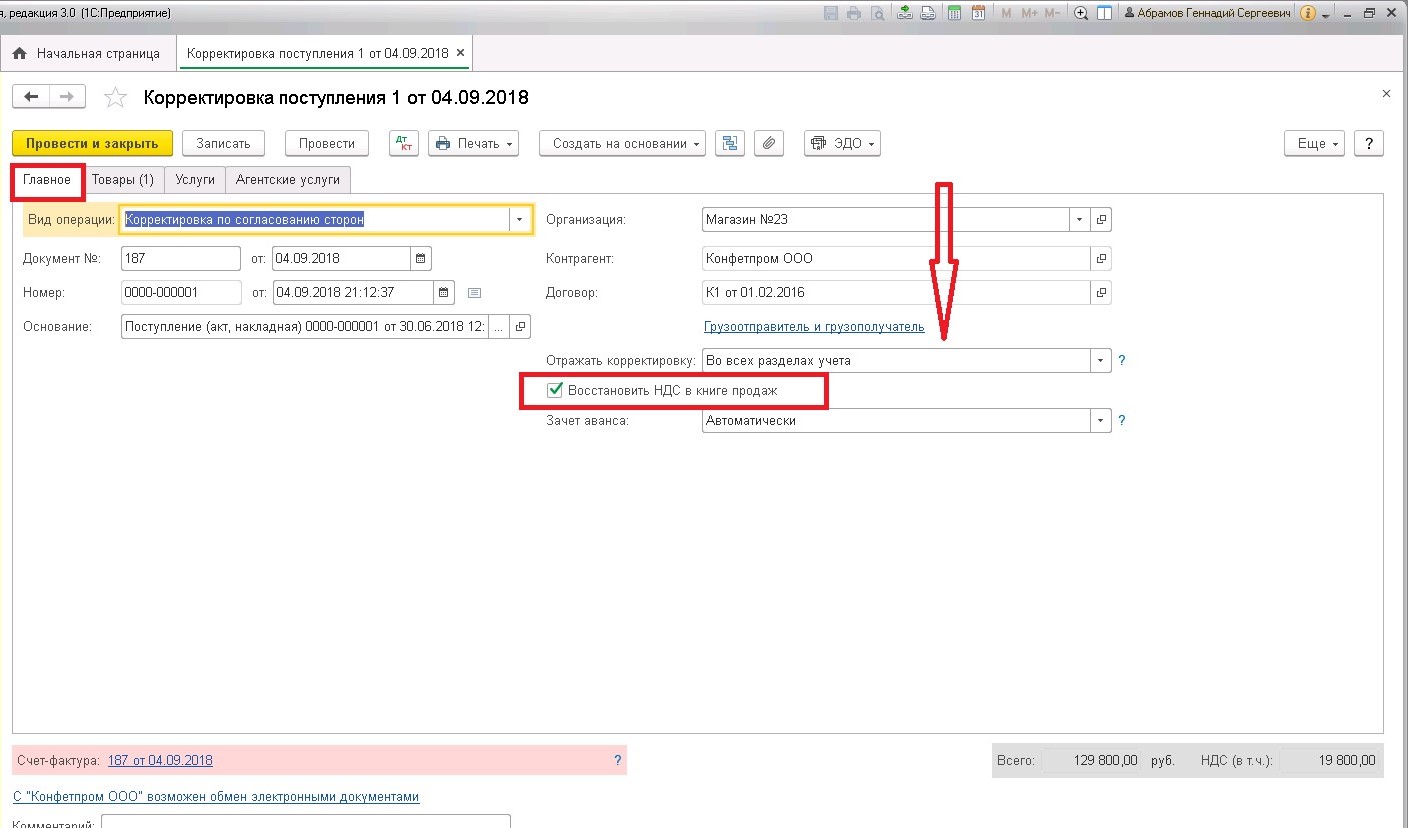Open the Печать dropdown menu
The height and width of the screenshot is (828, 1408).
474,144
